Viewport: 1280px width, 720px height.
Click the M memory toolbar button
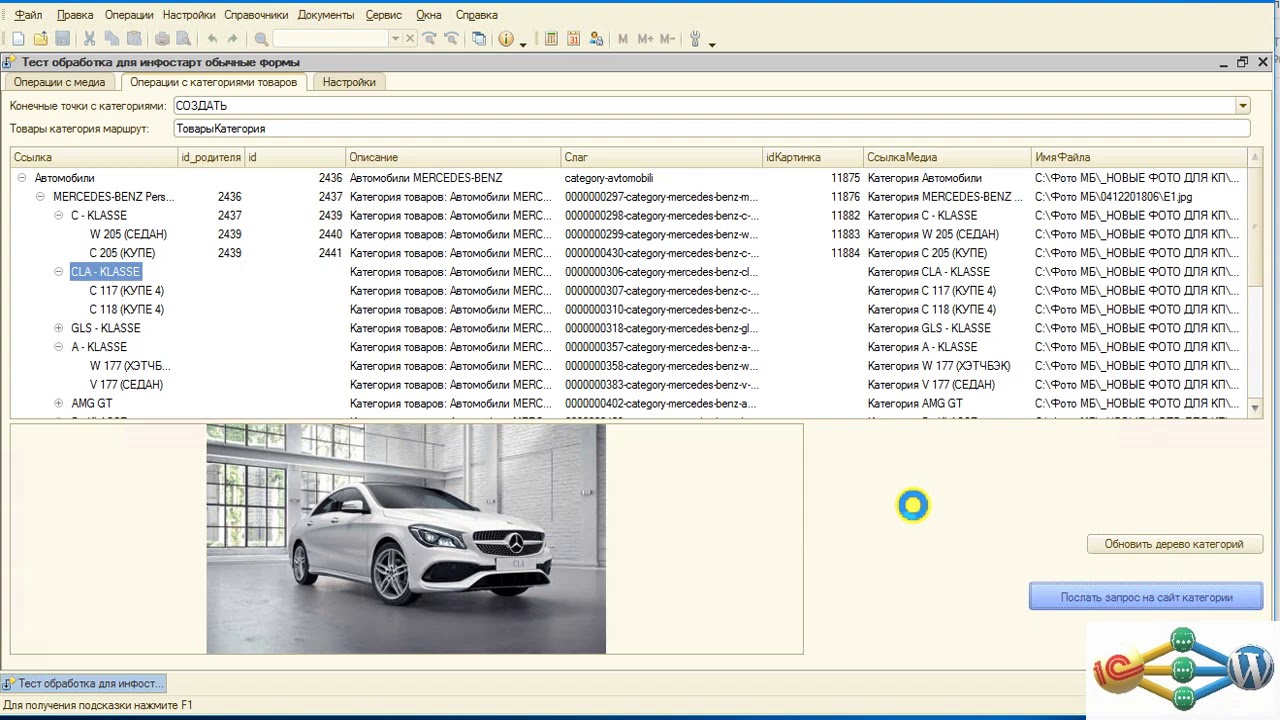623,39
